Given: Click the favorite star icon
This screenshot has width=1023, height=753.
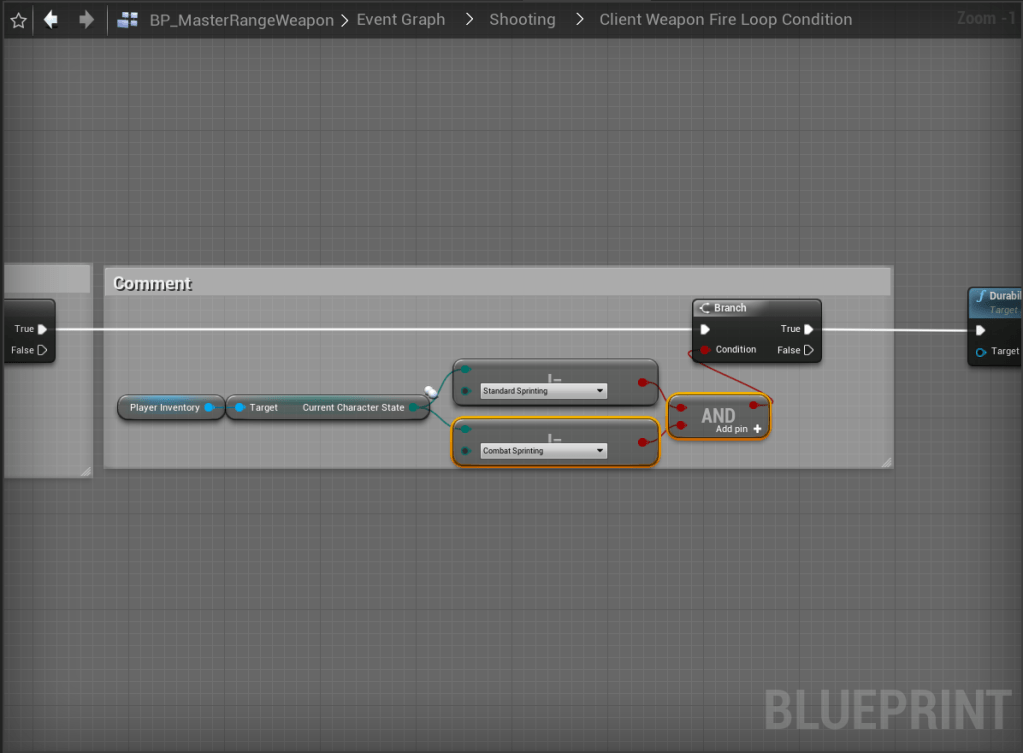Looking at the screenshot, I should point(18,20).
